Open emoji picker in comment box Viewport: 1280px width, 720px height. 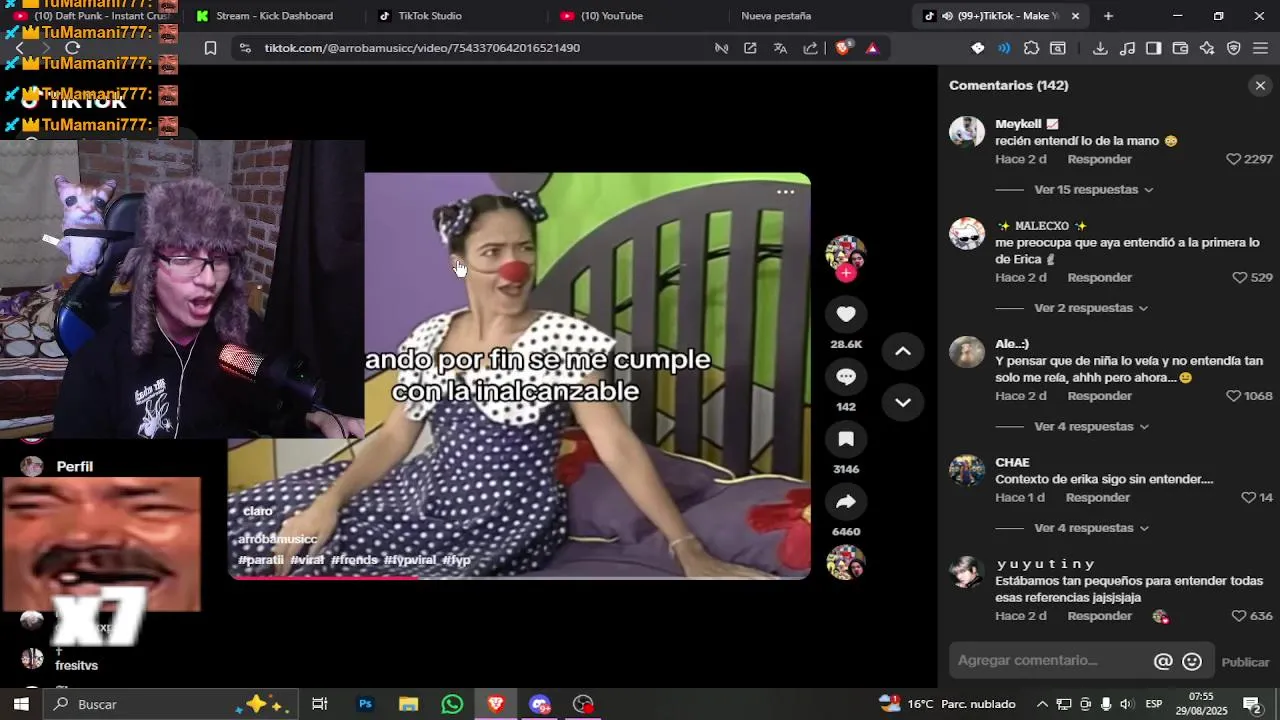click(1192, 661)
